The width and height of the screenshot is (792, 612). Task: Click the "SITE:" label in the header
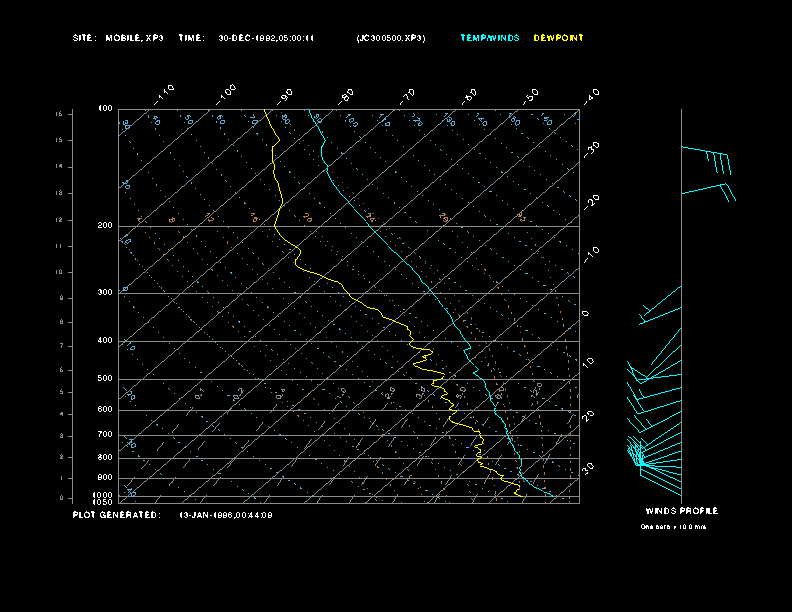pyautogui.click(x=84, y=38)
